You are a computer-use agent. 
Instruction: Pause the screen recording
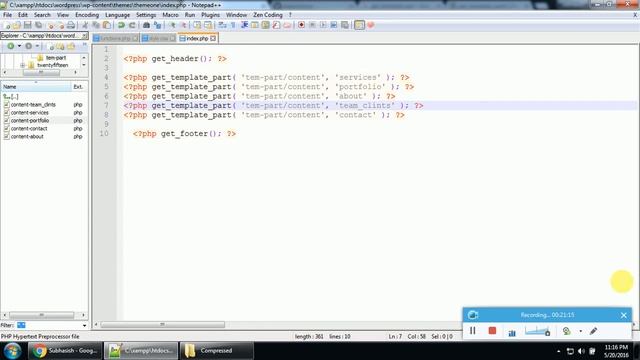473,331
